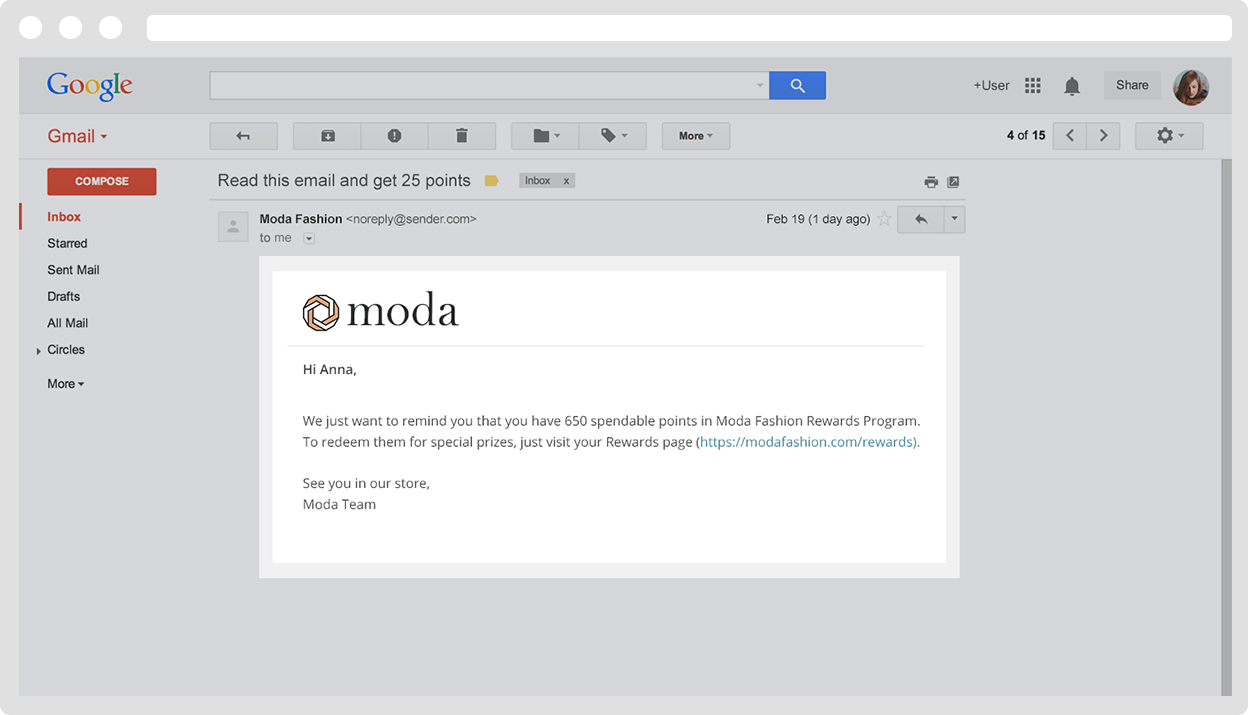
Task: Open the Google apps grid
Action: click(1033, 86)
